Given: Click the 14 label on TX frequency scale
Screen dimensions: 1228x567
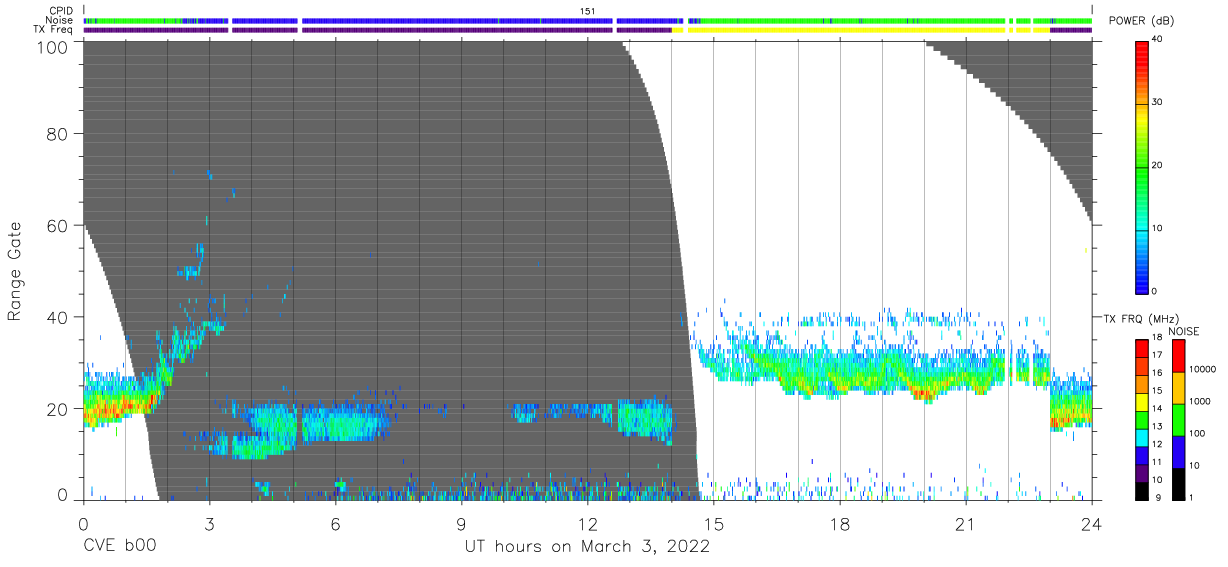Looking at the screenshot, I should coord(1159,410).
